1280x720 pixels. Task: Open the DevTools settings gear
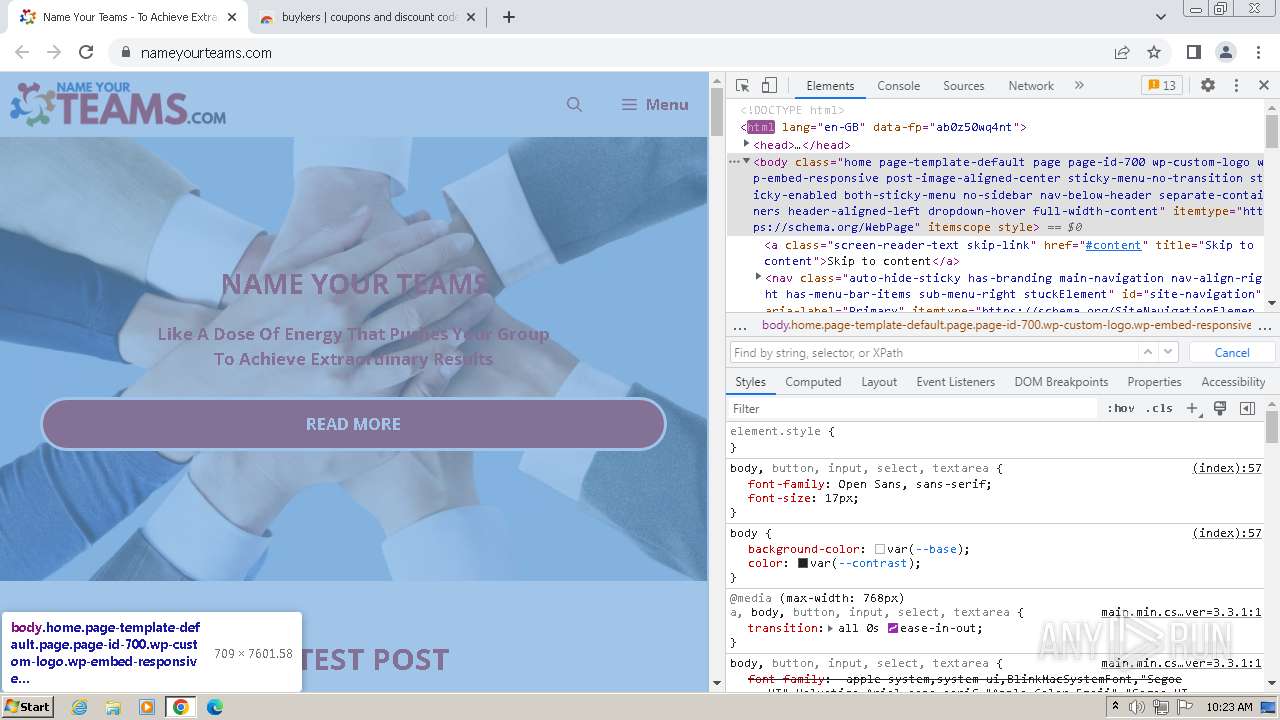tap(1208, 86)
